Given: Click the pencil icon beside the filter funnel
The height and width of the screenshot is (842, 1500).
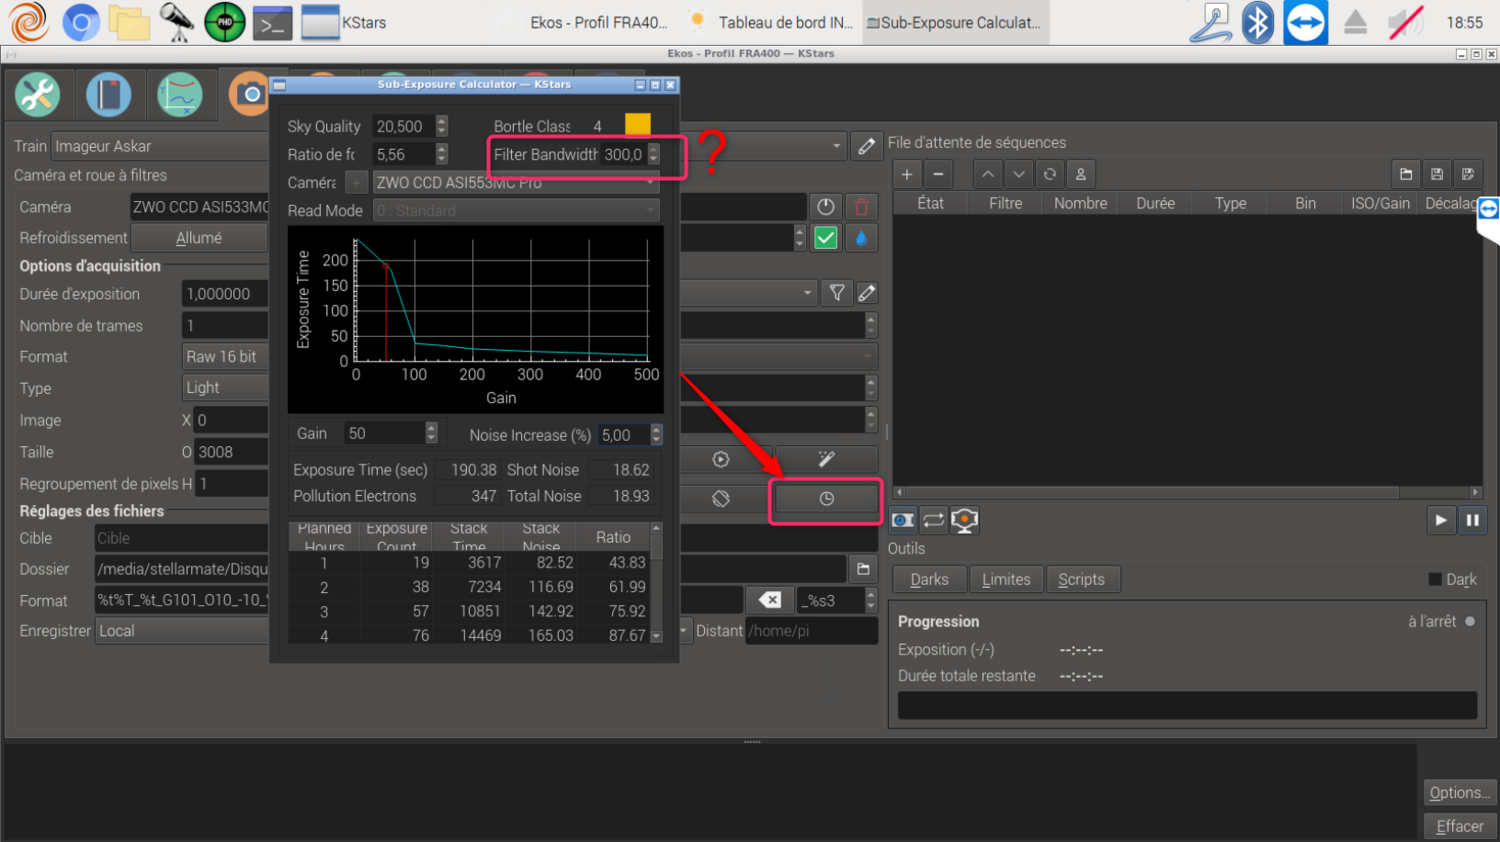Looking at the screenshot, I should pos(867,293).
